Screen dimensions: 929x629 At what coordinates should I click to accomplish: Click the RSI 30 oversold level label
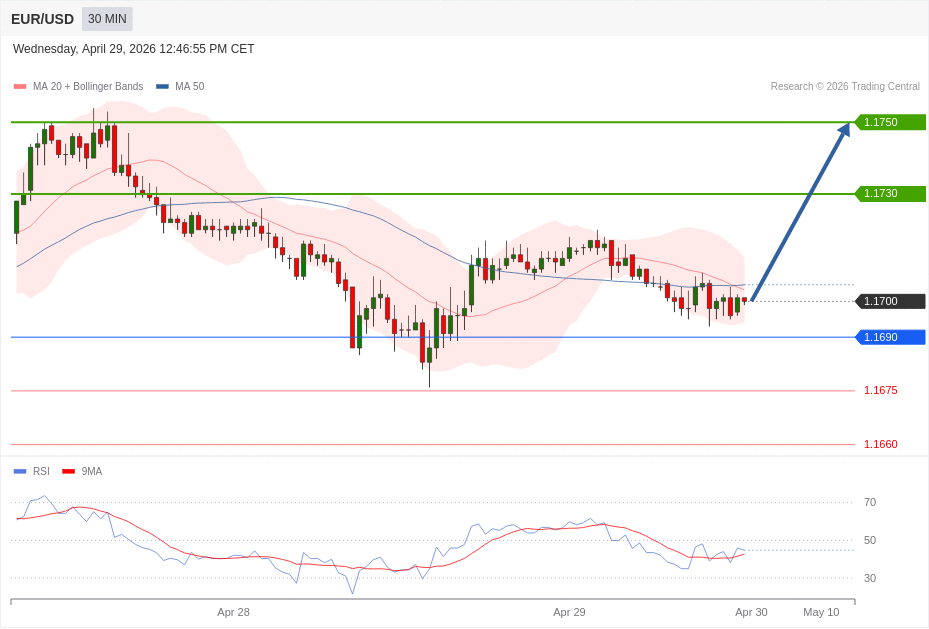click(x=869, y=578)
